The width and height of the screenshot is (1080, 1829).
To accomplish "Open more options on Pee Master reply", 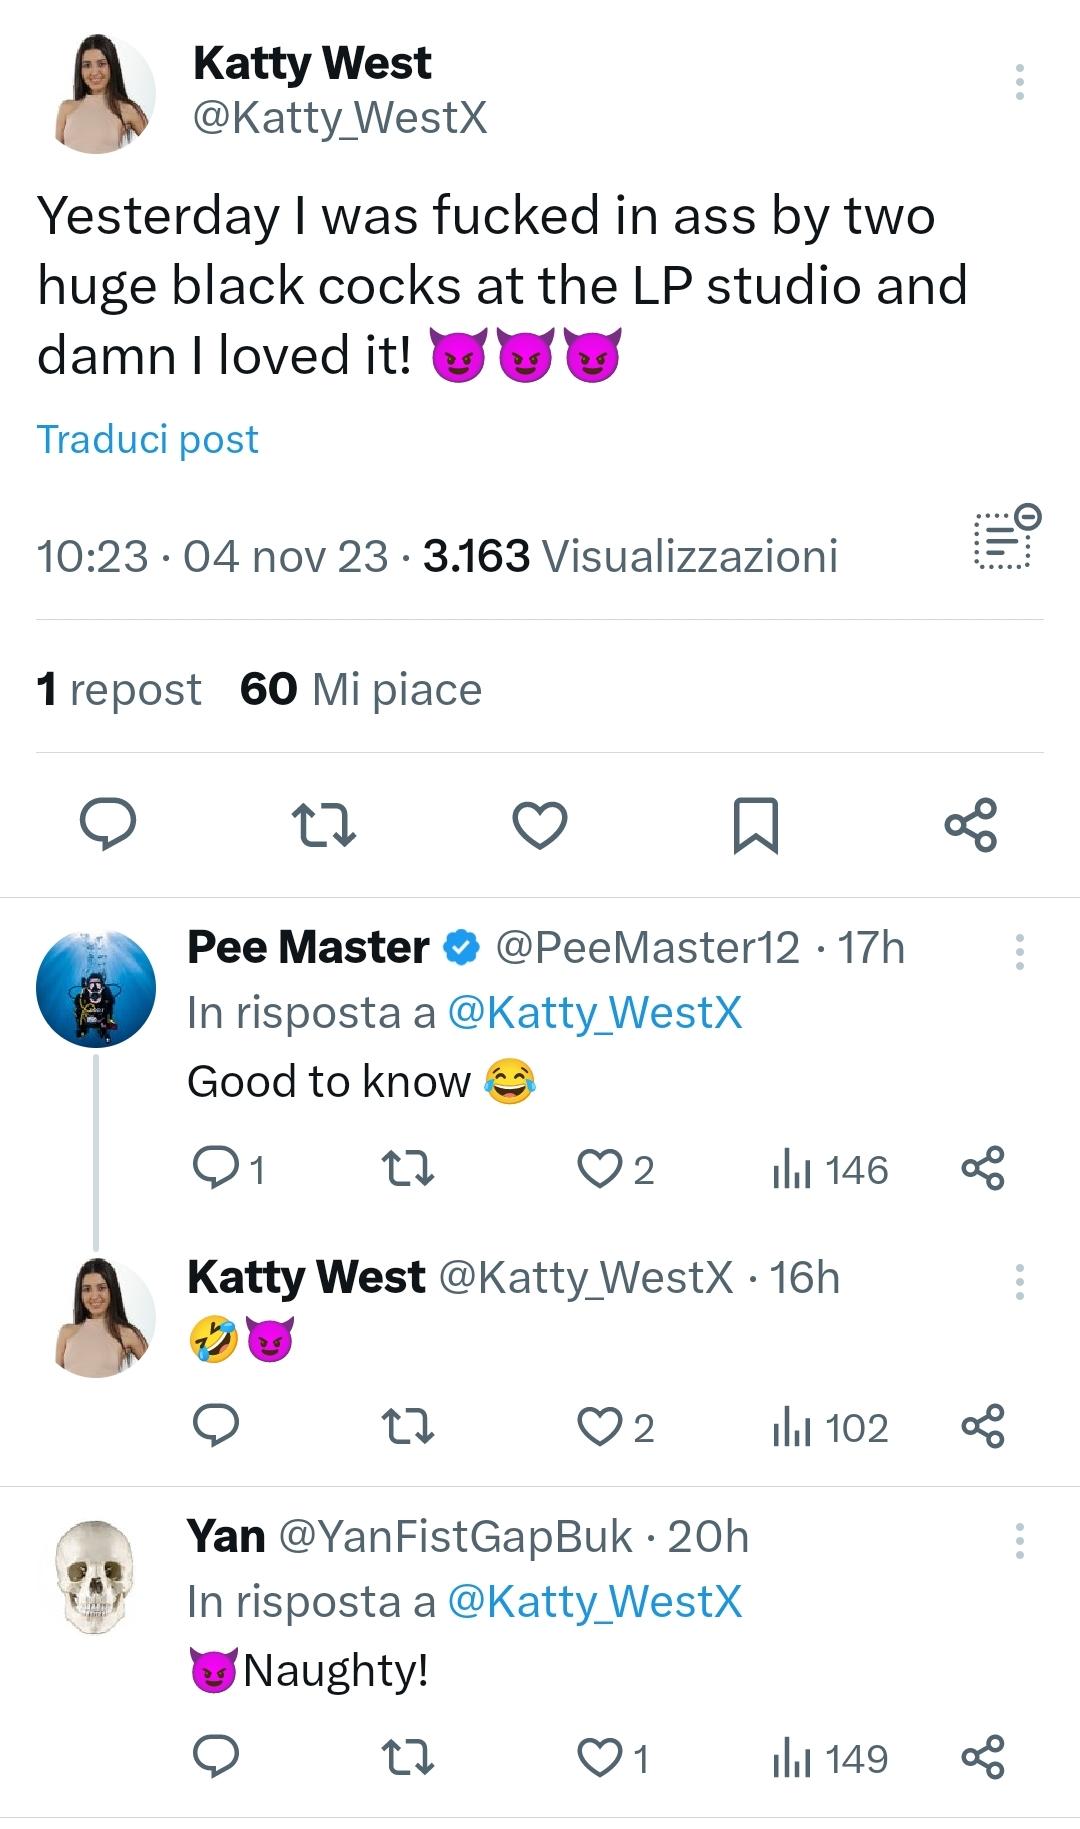I will [1019, 952].
